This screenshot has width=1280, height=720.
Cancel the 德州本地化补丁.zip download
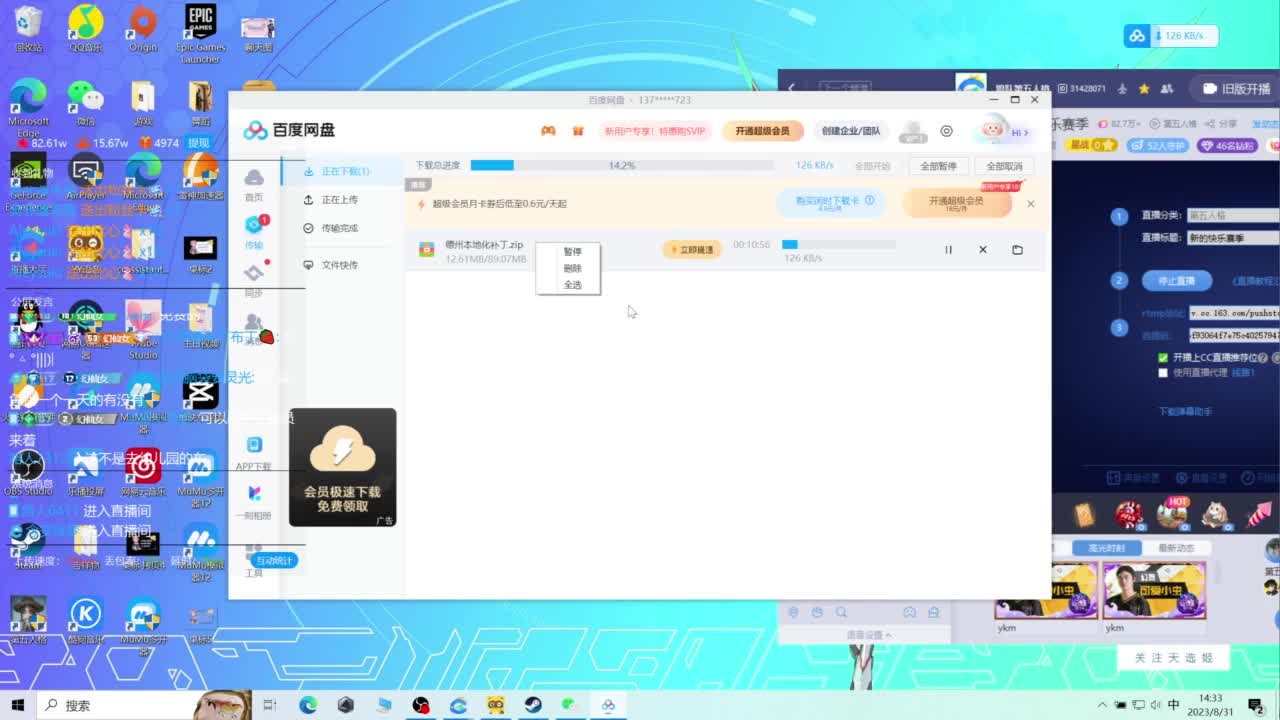(x=983, y=250)
